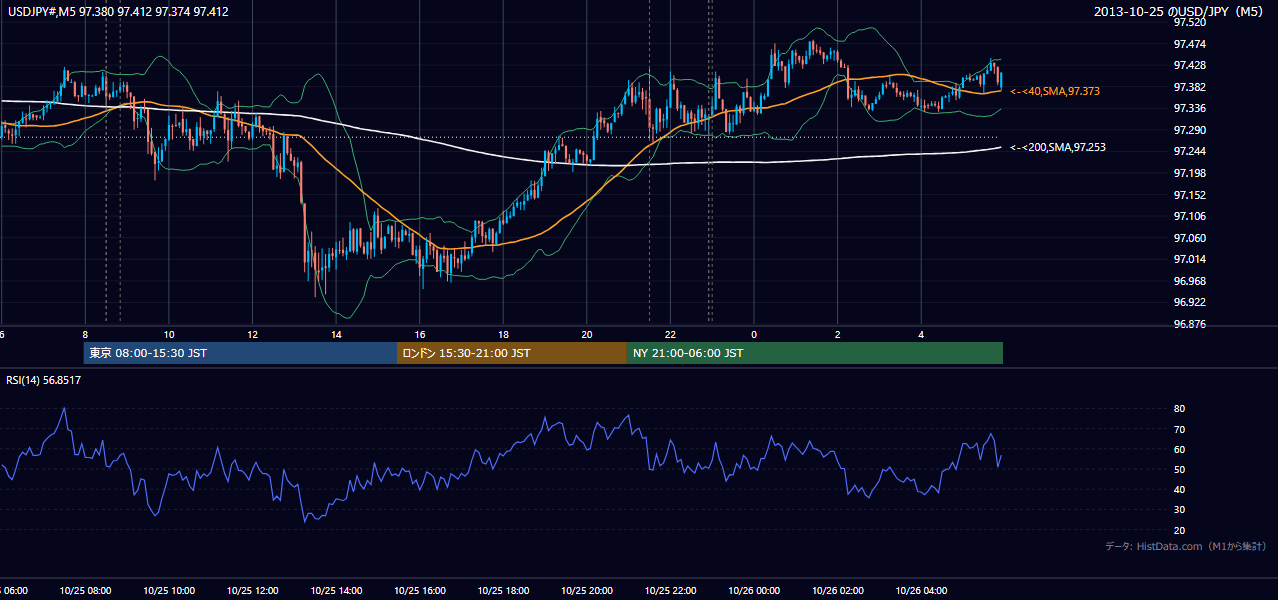
Task: Click the bottom time label 10/26 04:00
Action: (x=921, y=590)
